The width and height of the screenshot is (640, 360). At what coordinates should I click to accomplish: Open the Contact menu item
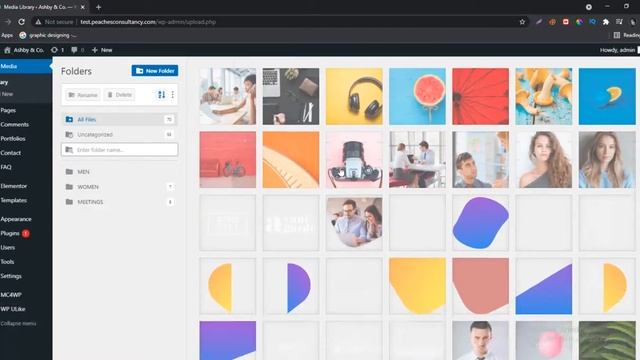coord(11,153)
